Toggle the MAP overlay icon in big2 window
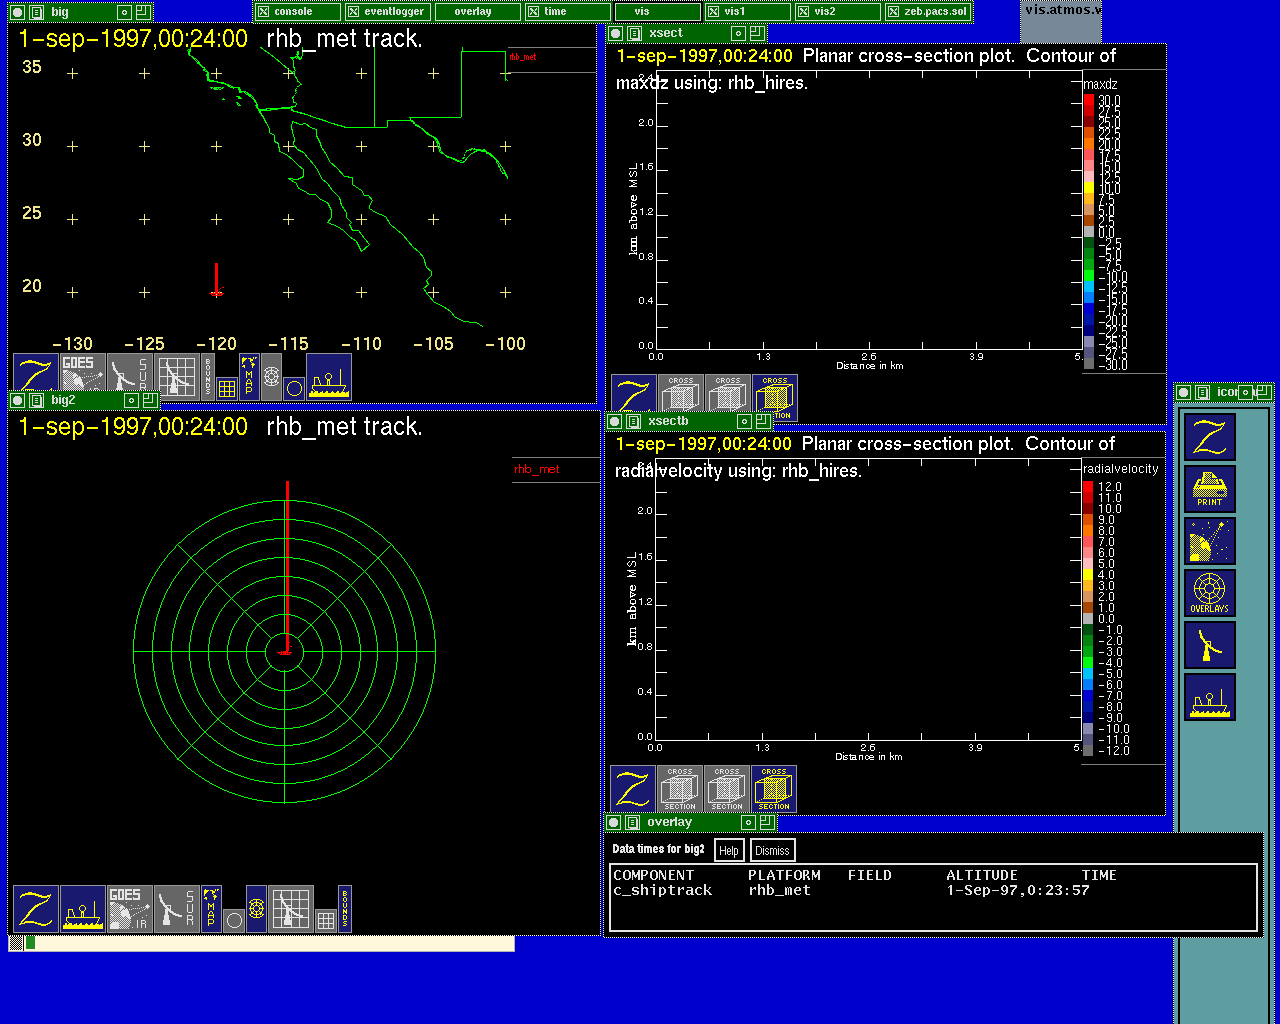This screenshot has width=1280, height=1024. pos(211,908)
